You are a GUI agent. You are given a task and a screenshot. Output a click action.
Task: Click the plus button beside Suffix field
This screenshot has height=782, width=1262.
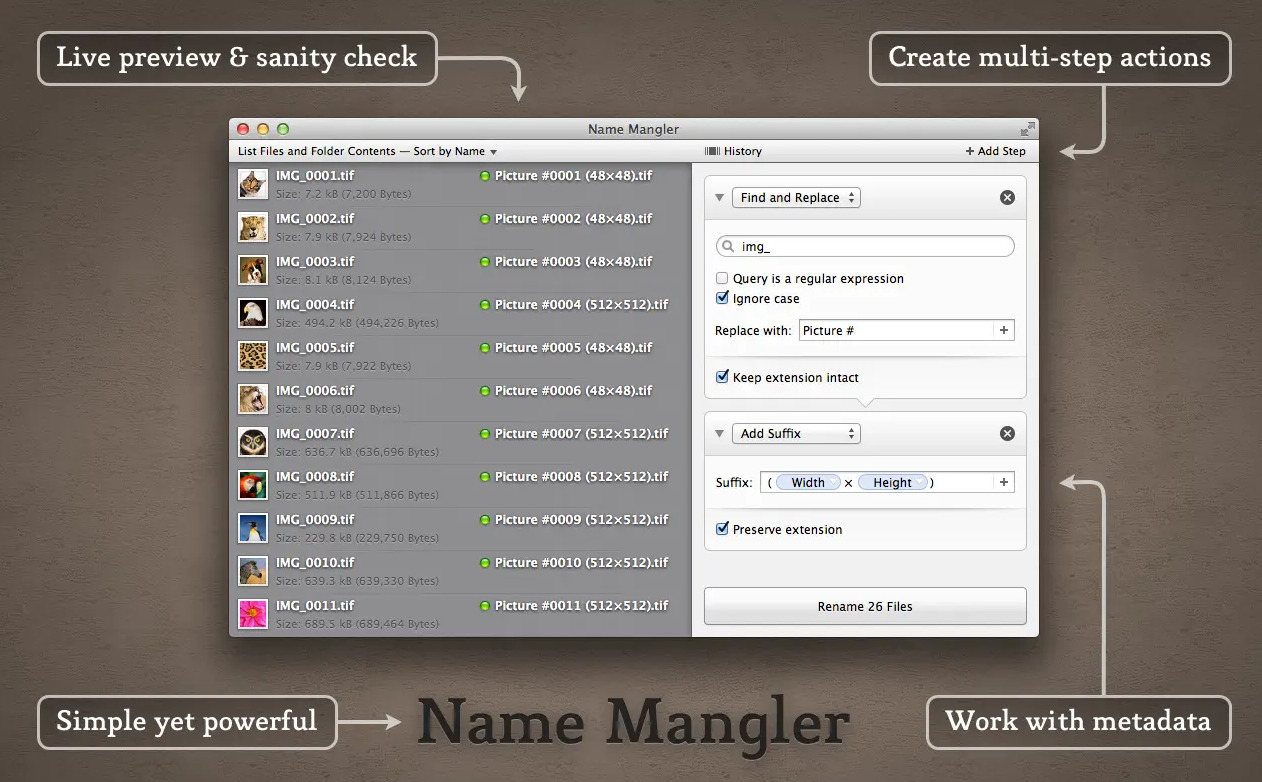click(x=1004, y=482)
